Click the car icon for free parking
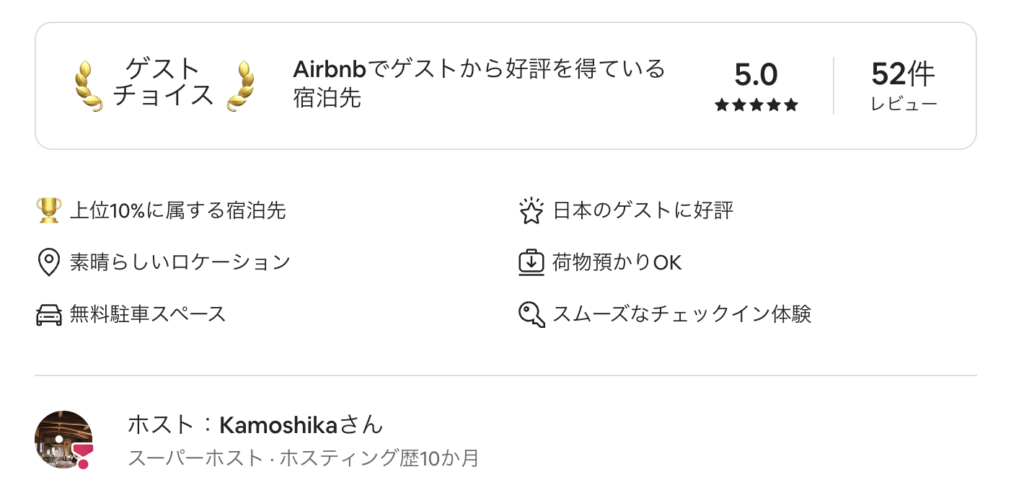 click(48, 314)
